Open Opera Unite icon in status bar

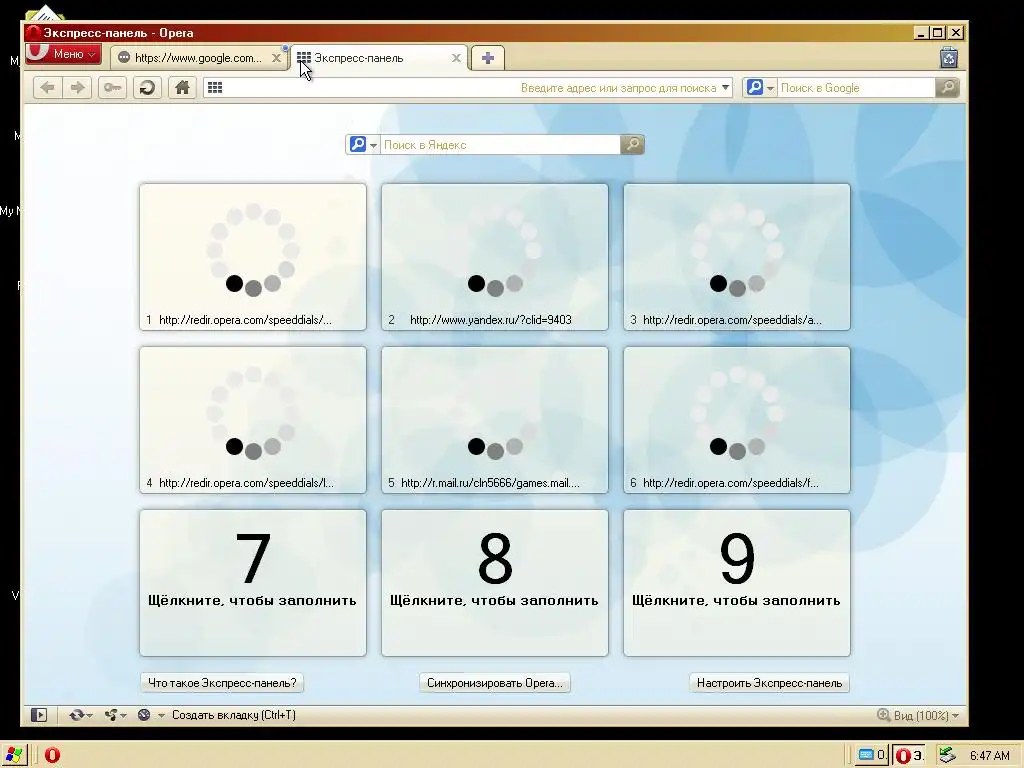[114, 715]
